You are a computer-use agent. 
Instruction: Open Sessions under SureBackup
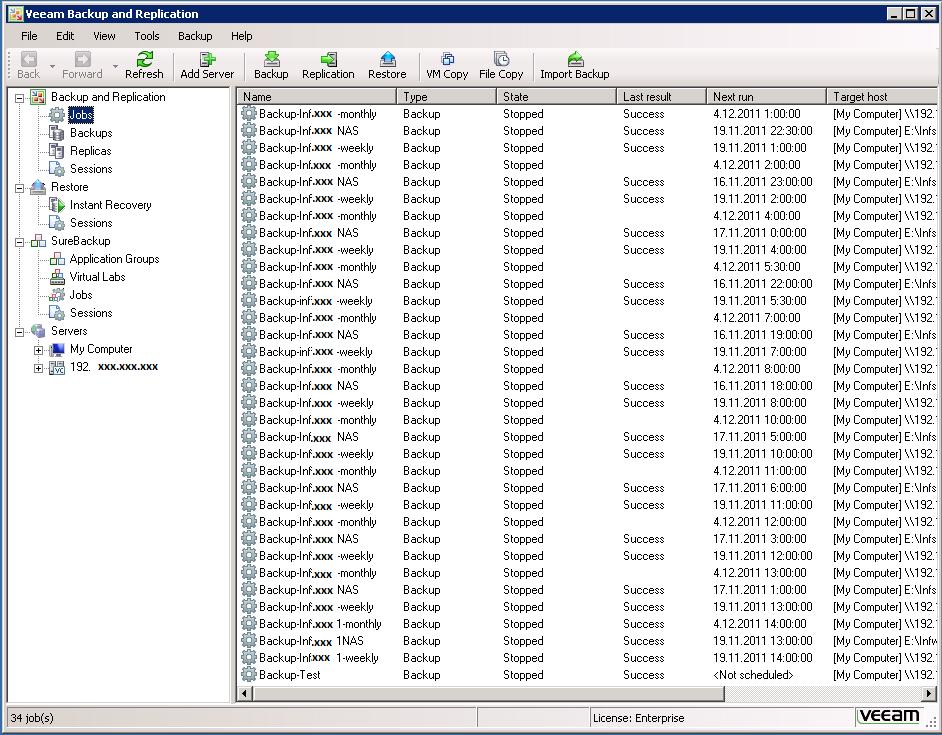(x=91, y=313)
